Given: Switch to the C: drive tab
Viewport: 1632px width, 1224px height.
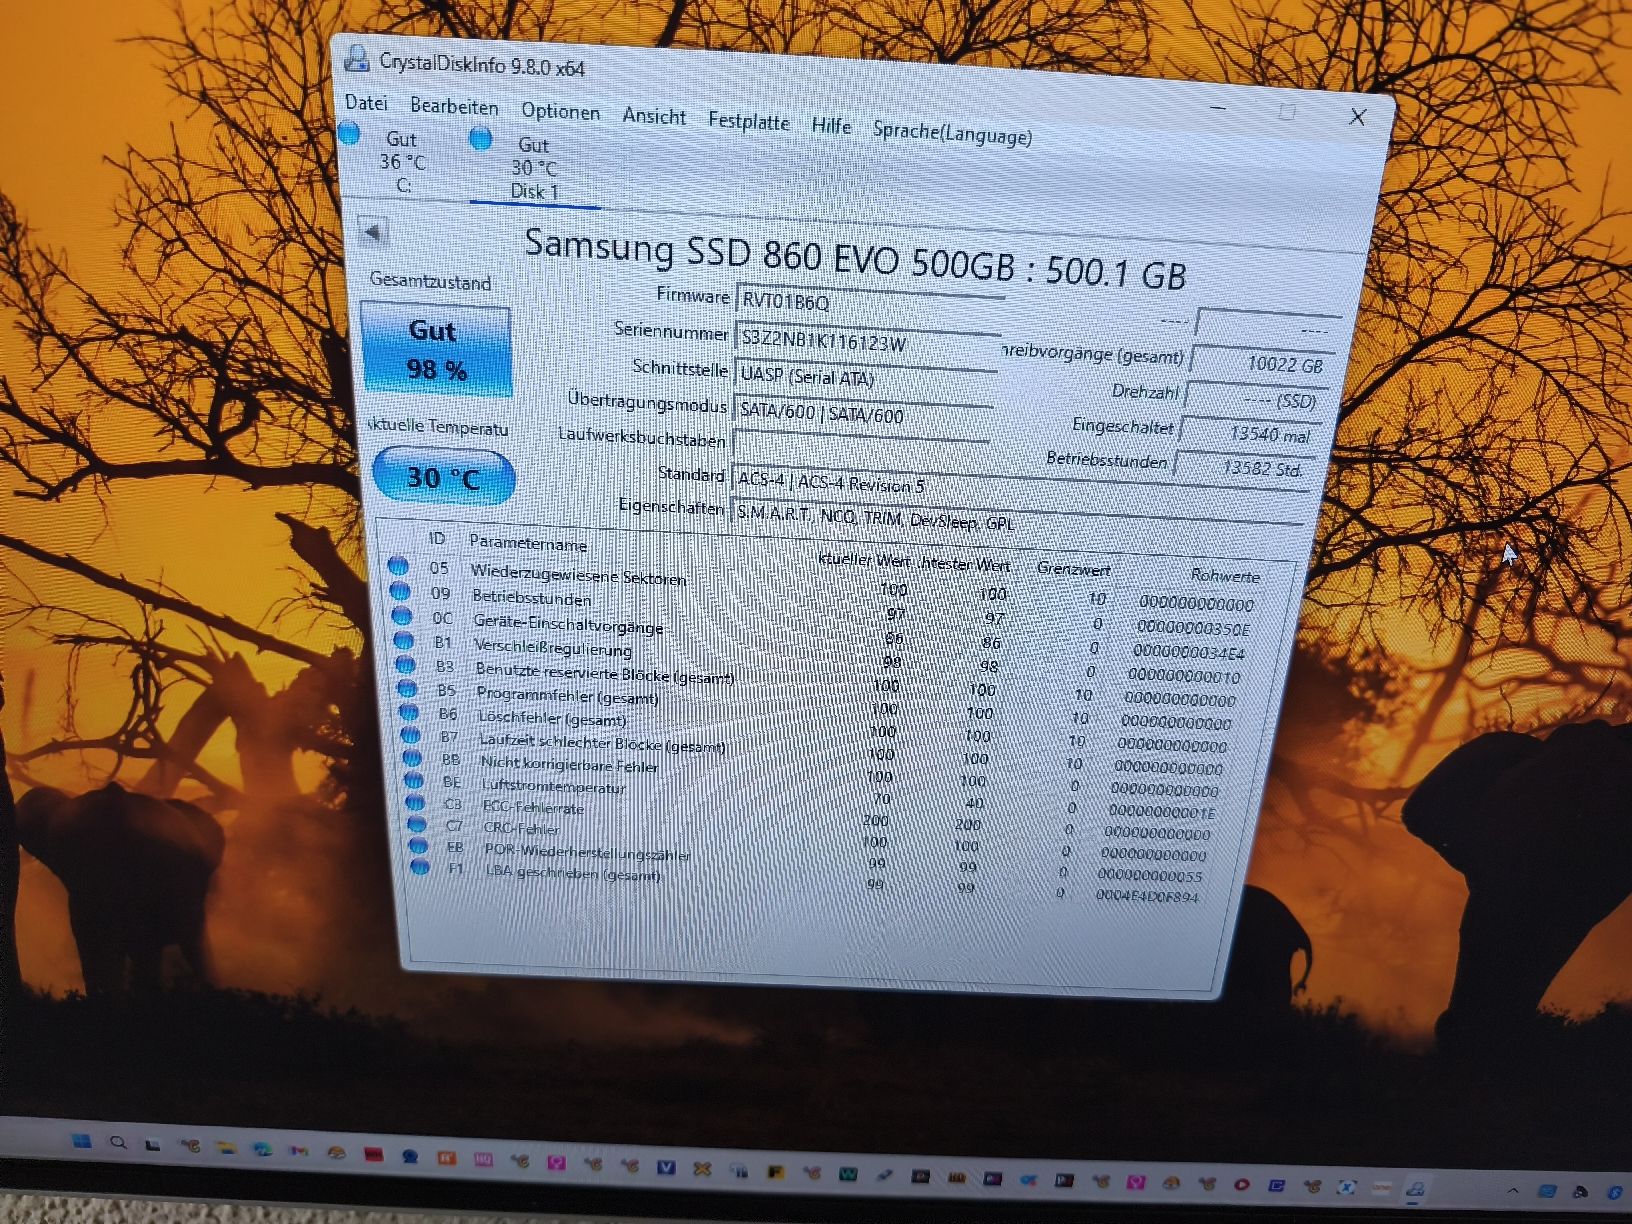Looking at the screenshot, I should click(402, 162).
